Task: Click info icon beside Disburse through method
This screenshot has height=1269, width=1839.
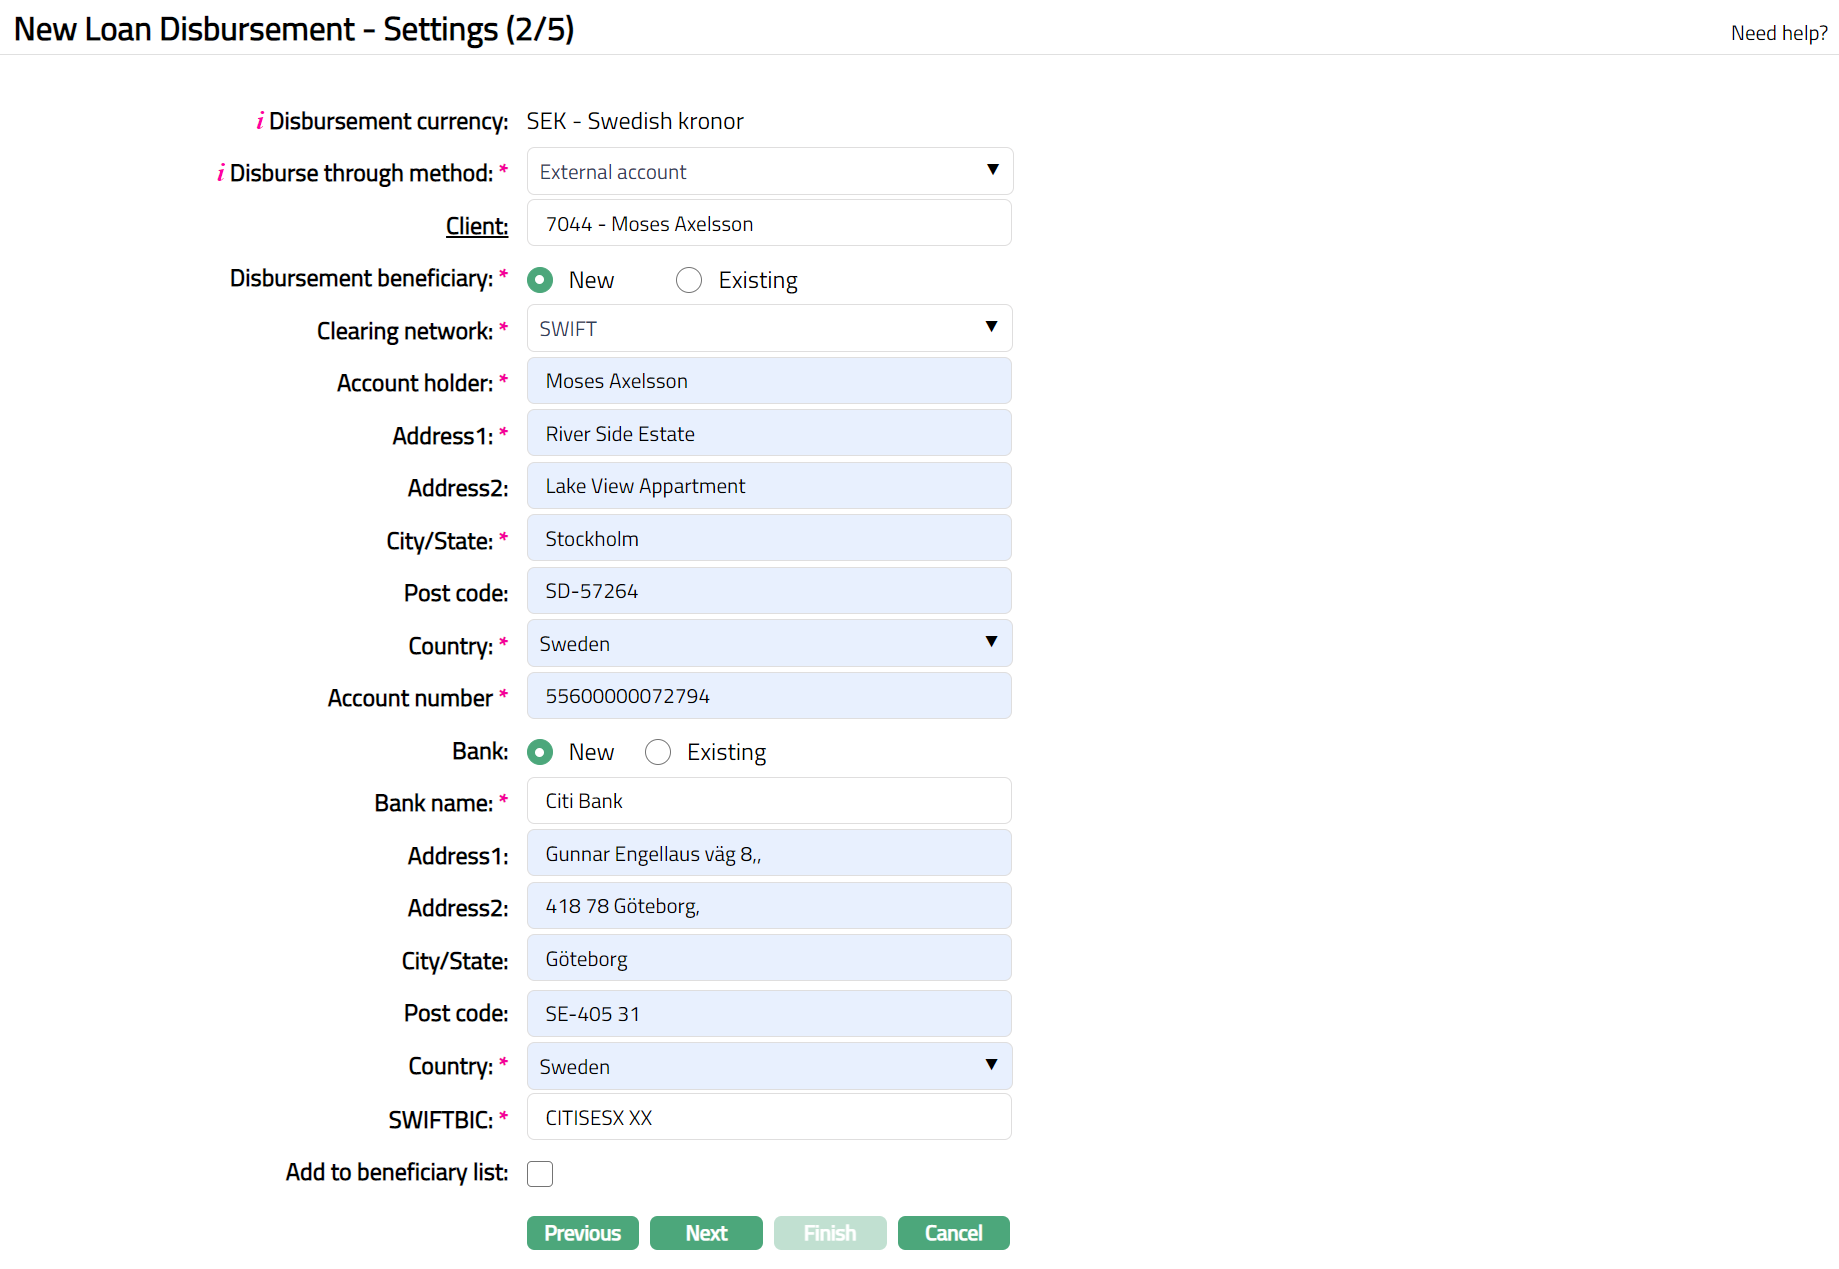Action: point(221,173)
